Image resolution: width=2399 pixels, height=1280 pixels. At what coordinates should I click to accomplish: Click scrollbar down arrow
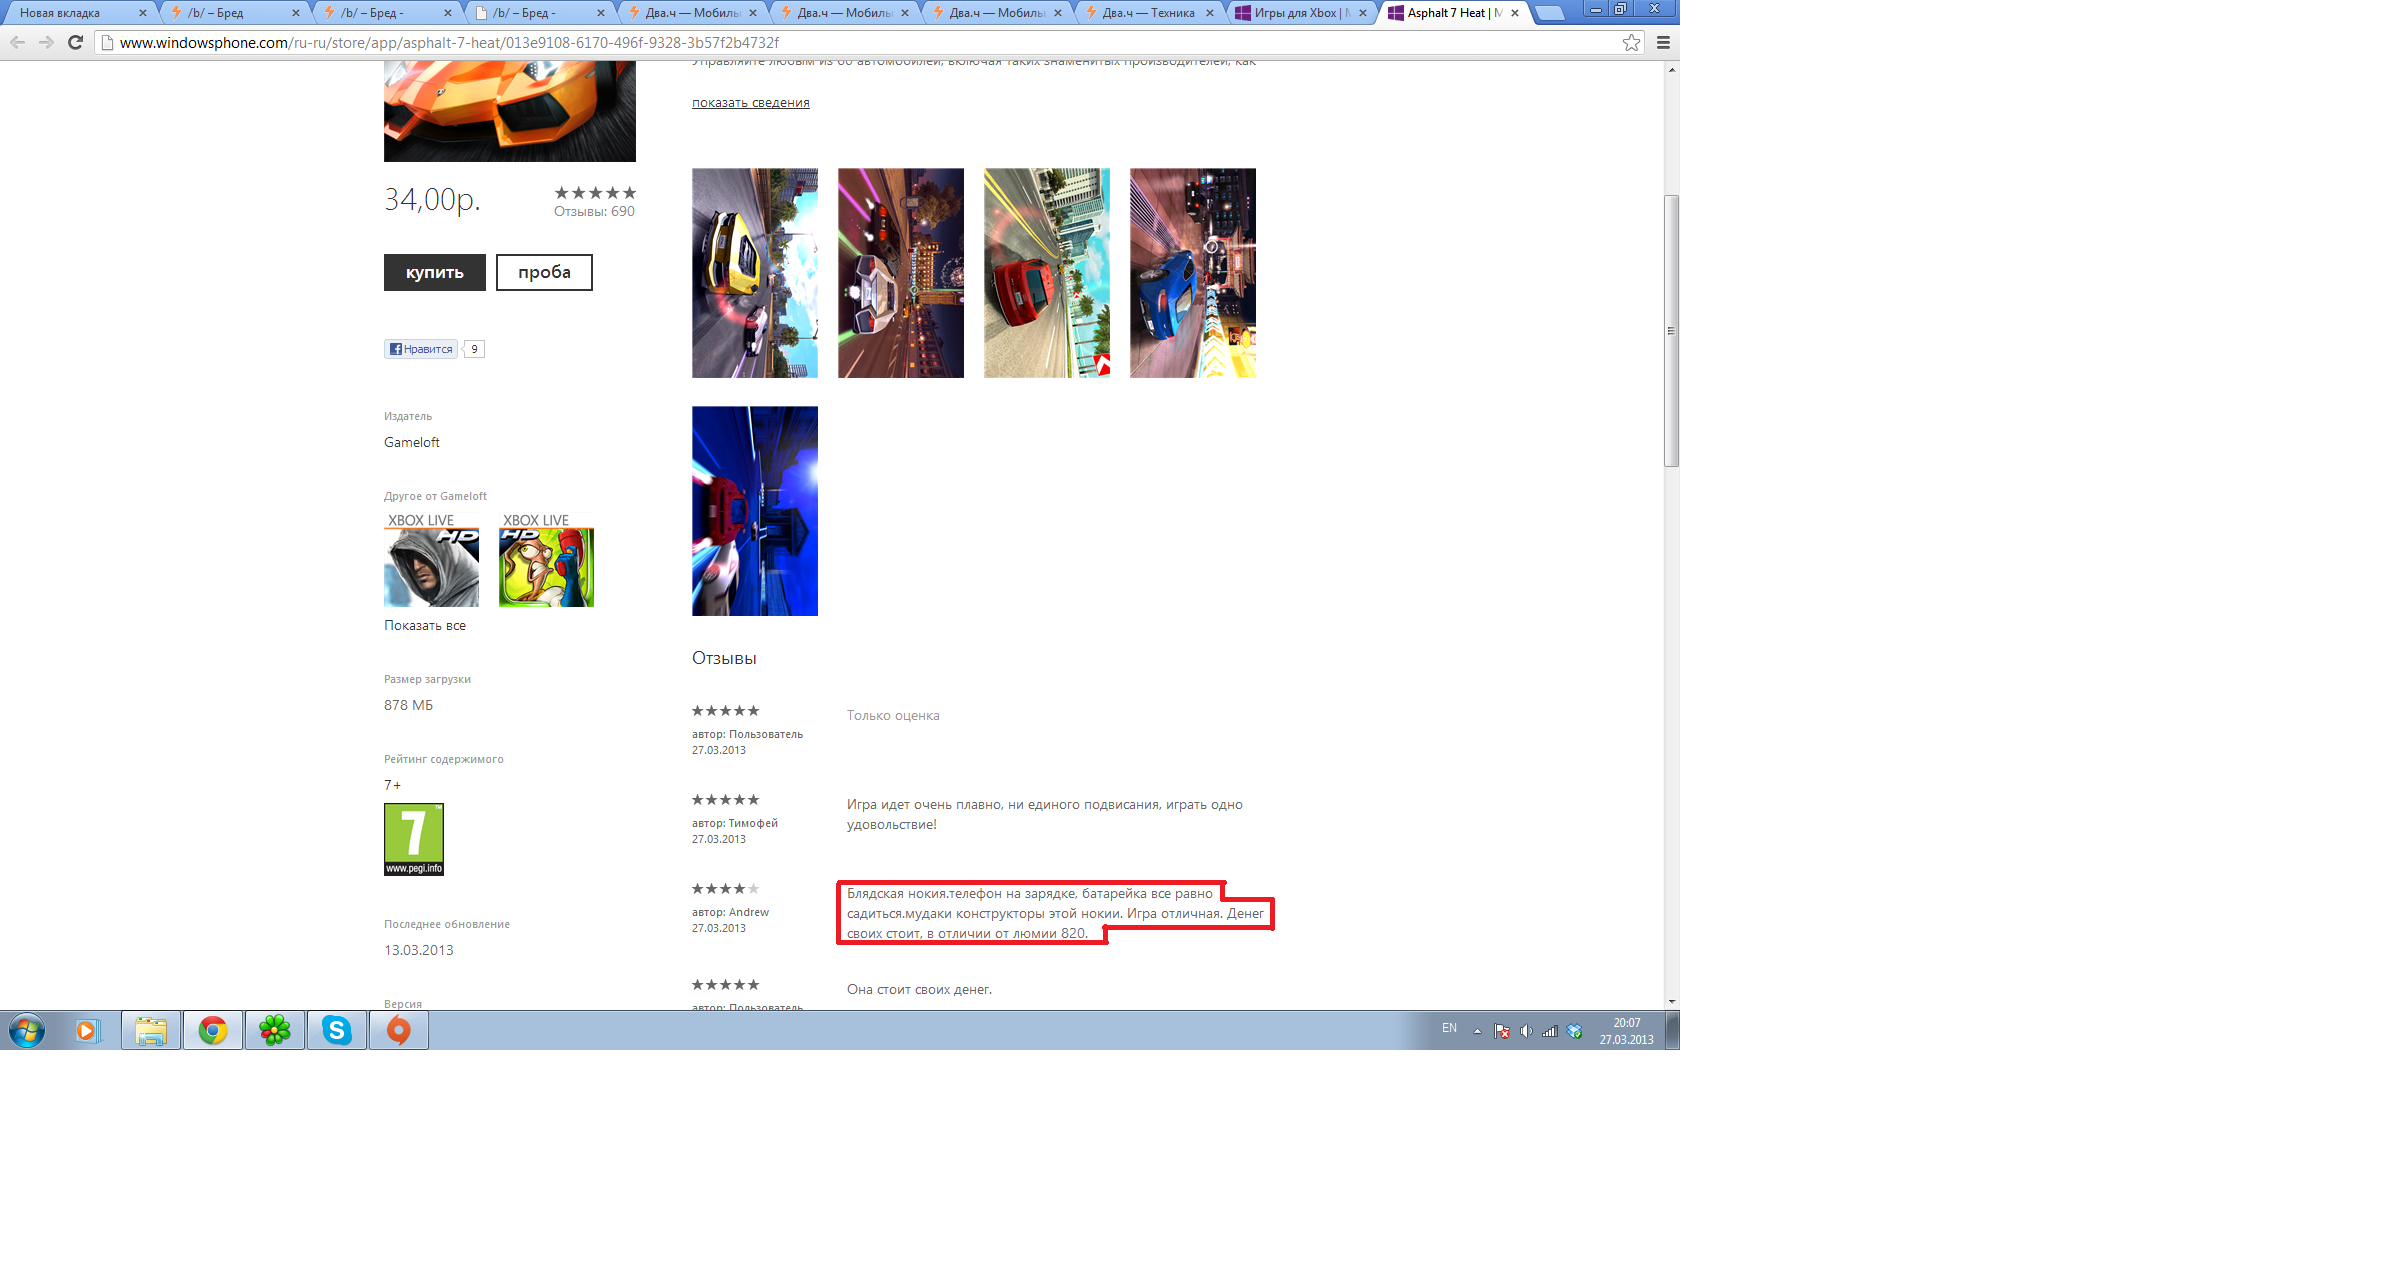coord(1671,1001)
